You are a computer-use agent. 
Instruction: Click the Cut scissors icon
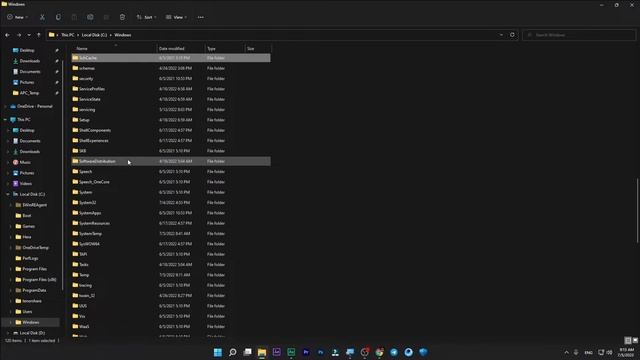pos(42,17)
